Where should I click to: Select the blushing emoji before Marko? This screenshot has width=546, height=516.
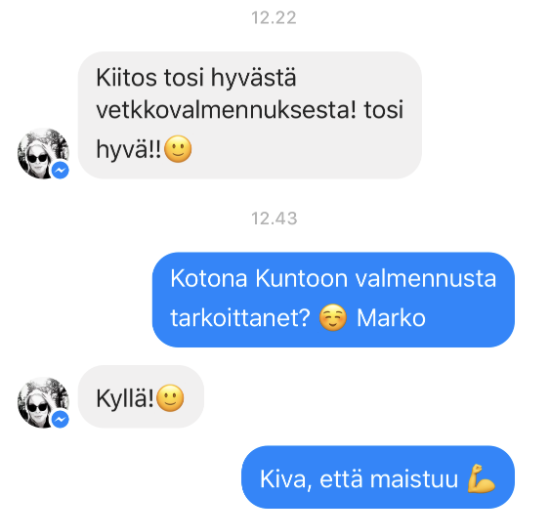click(x=333, y=318)
